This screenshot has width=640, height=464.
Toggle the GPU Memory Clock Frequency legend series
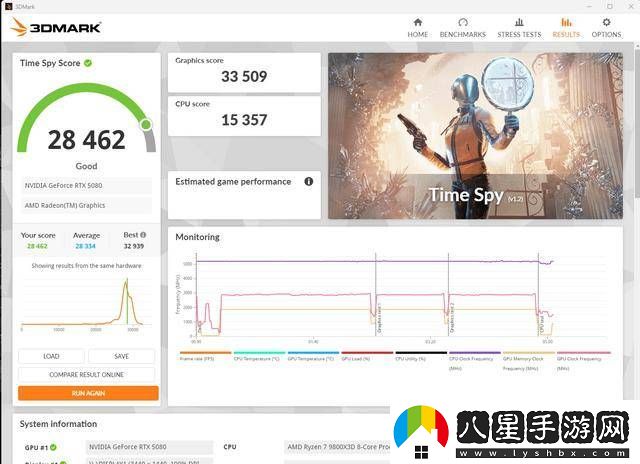tap(529, 360)
